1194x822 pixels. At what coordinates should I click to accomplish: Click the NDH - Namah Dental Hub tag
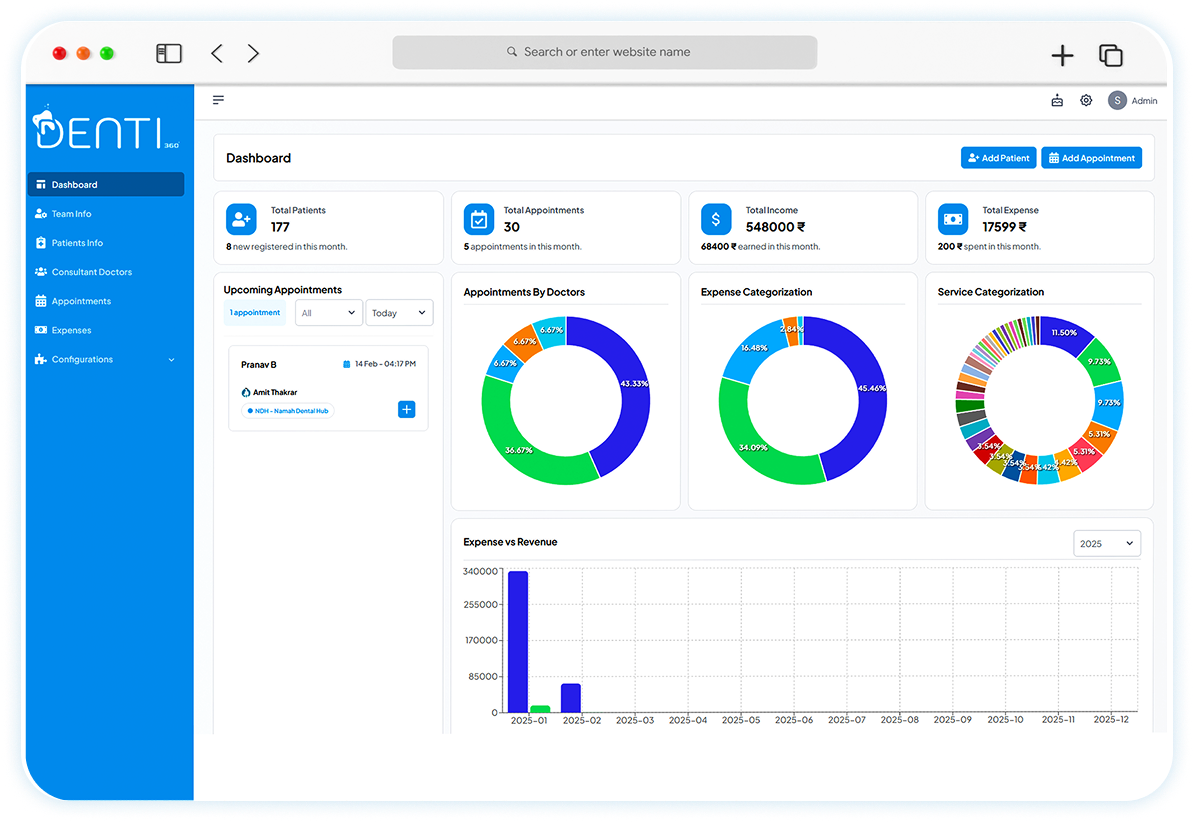click(x=288, y=411)
